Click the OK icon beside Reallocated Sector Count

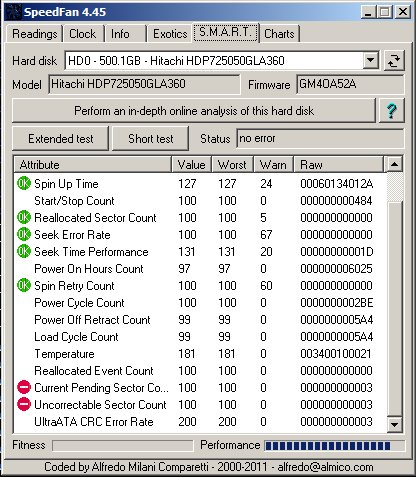coord(24,218)
